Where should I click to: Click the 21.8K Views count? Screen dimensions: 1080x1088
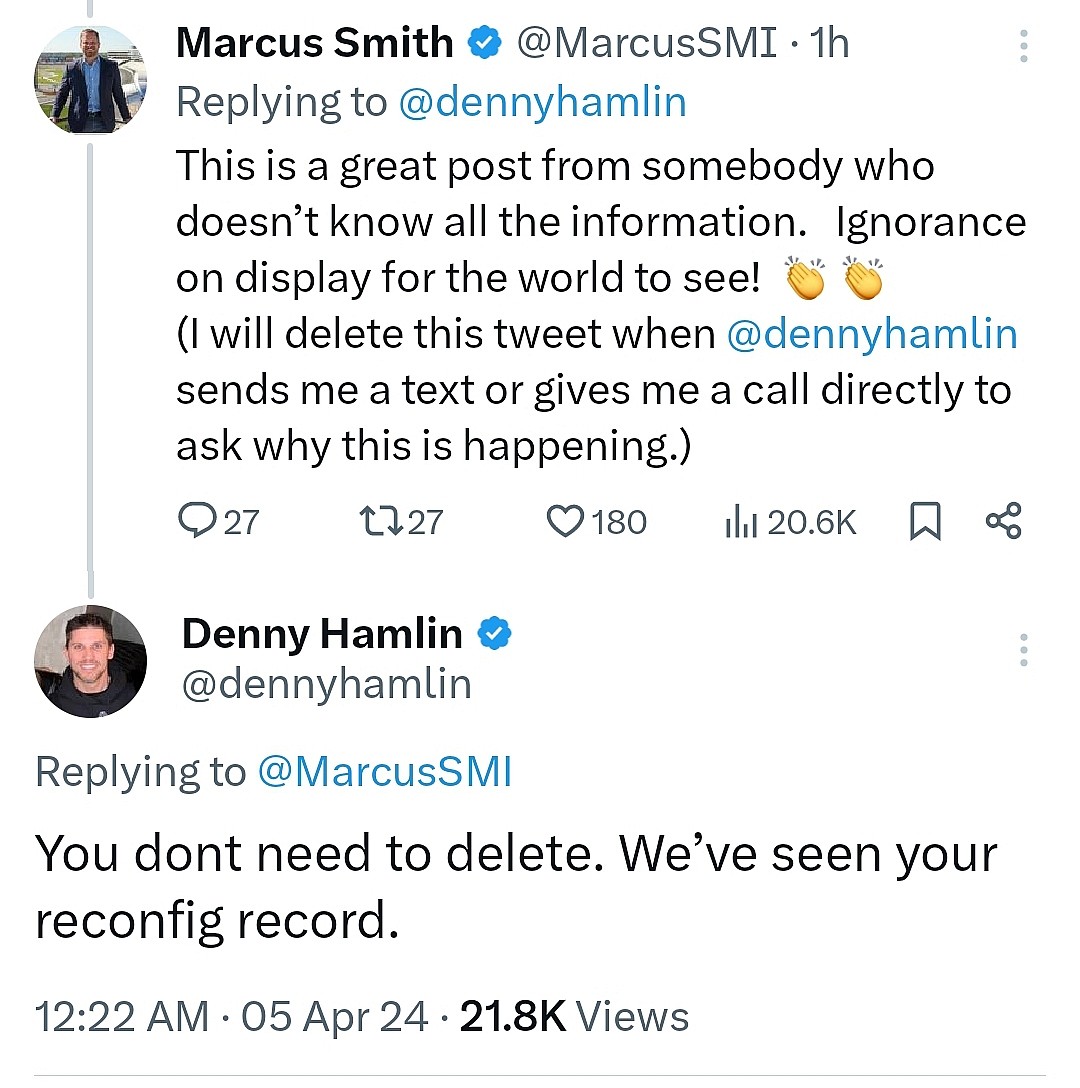point(574,1016)
